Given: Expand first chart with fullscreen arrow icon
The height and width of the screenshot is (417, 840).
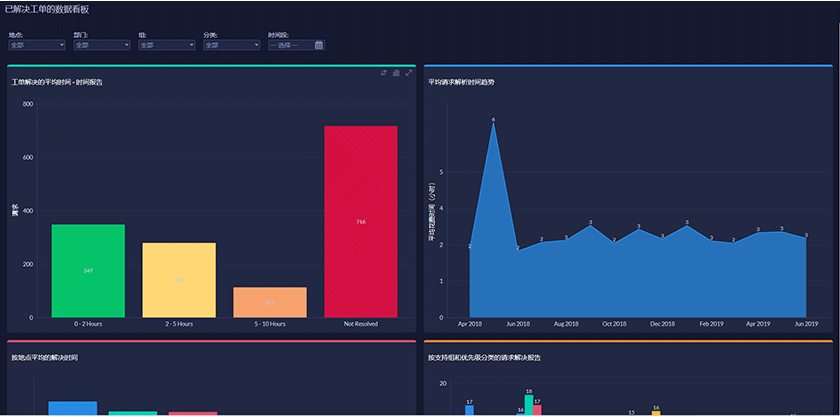Looking at the screenshot, I should (x=409, y=73).
